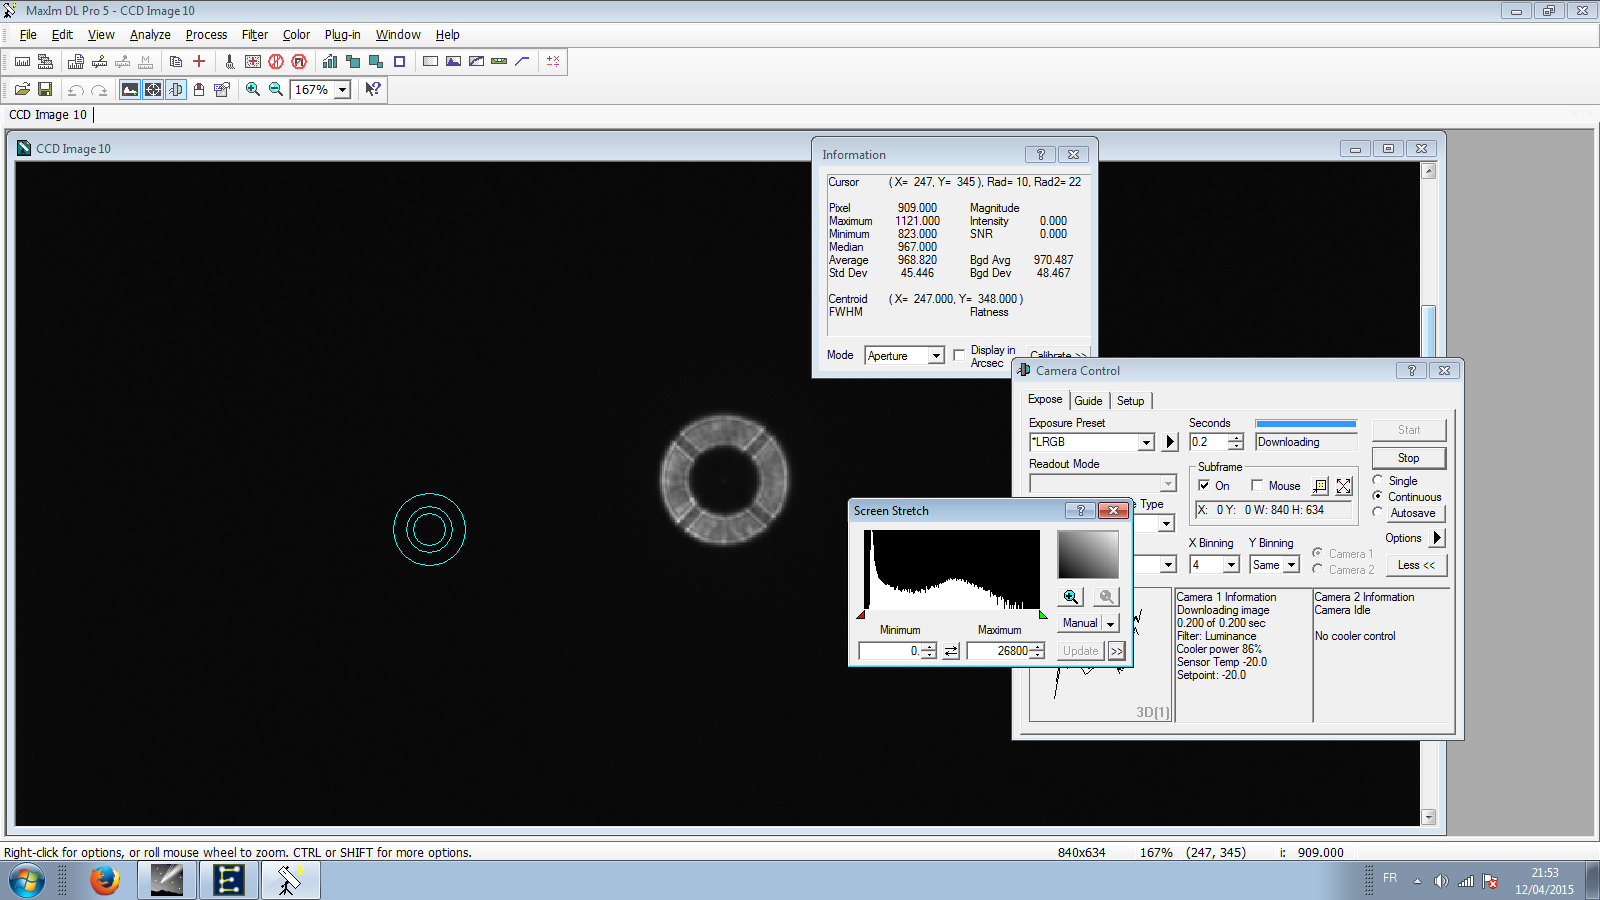Switch to the Guide tab
This screenshot has width=1600, height=900.
click(x=1088, y=401)
